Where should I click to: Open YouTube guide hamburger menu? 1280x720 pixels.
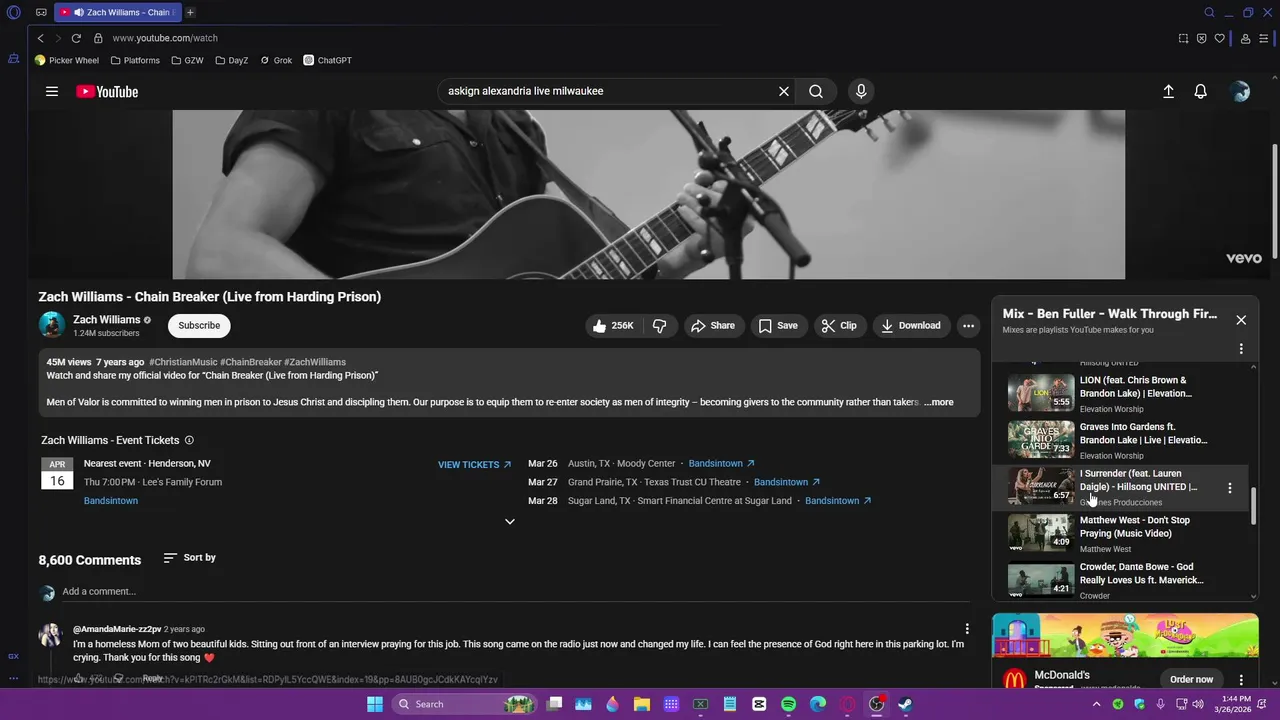point(52,91)
